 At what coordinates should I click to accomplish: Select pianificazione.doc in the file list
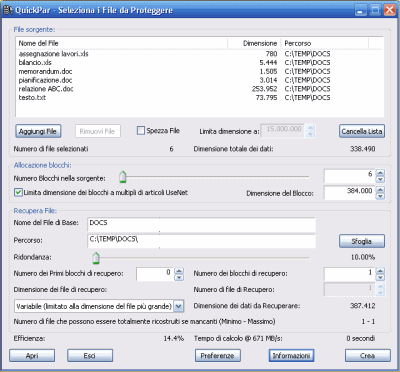pos(45,80)
